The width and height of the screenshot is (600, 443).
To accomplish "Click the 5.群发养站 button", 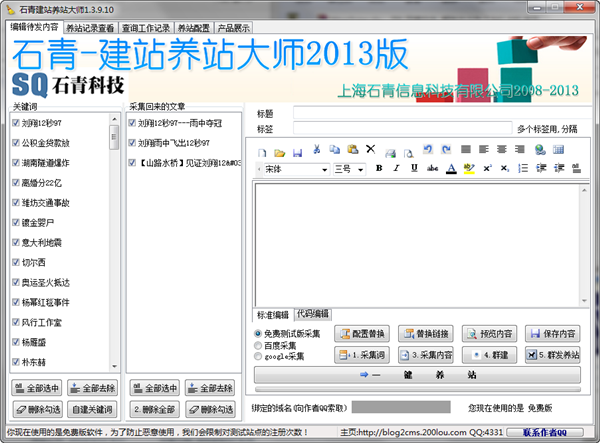I will click(x=553, y=355).
